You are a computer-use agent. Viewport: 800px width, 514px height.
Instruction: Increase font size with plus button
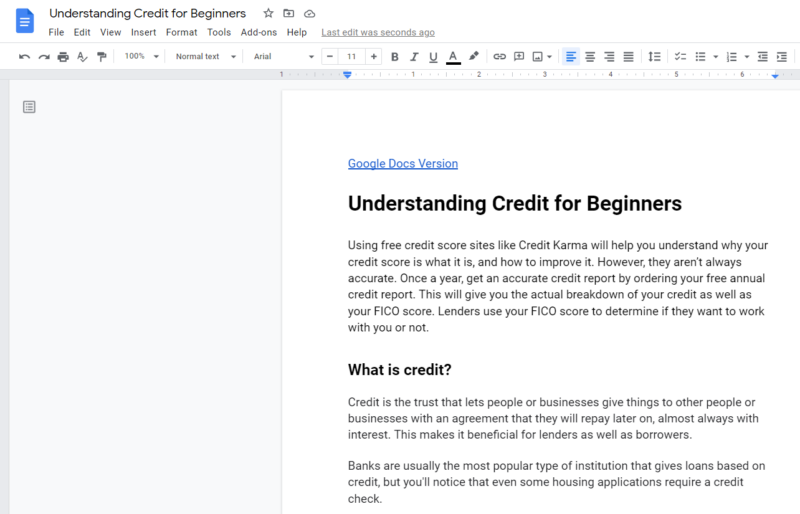[x=373, y=57]
